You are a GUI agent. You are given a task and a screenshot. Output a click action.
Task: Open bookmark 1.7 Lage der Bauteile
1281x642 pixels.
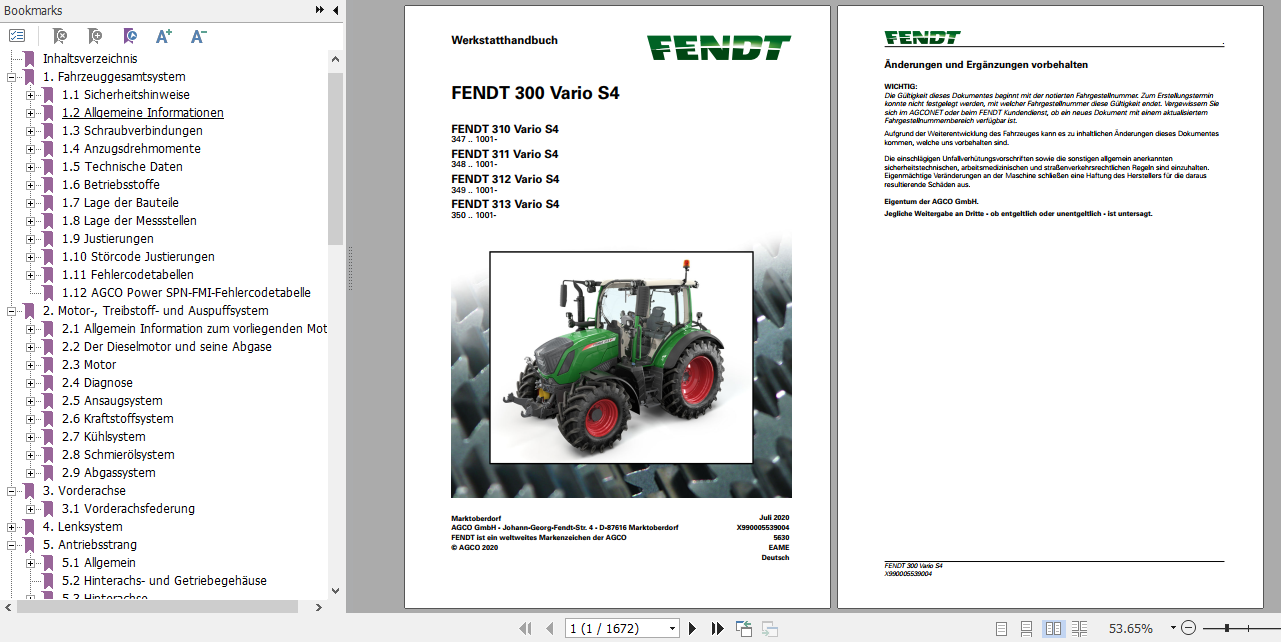click(x=120, y=203)
